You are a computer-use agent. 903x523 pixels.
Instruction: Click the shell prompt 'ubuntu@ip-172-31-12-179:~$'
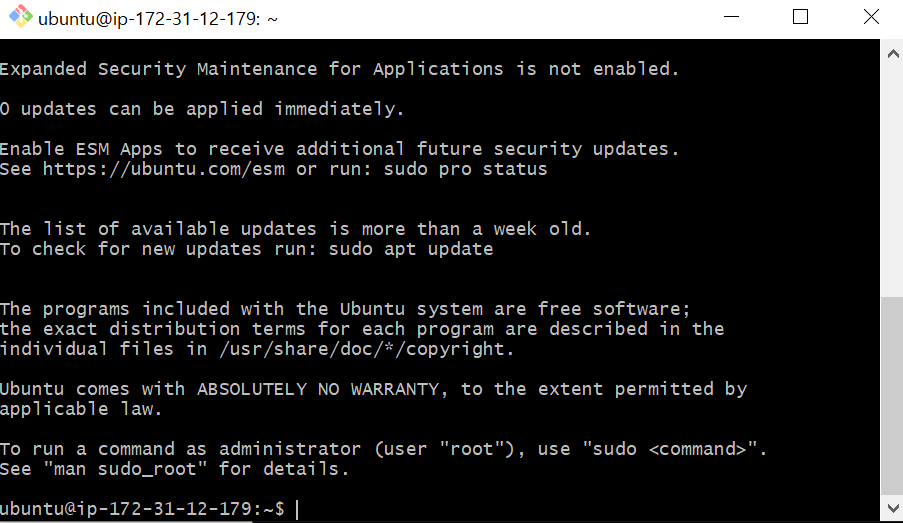click(x=142, y=509)
